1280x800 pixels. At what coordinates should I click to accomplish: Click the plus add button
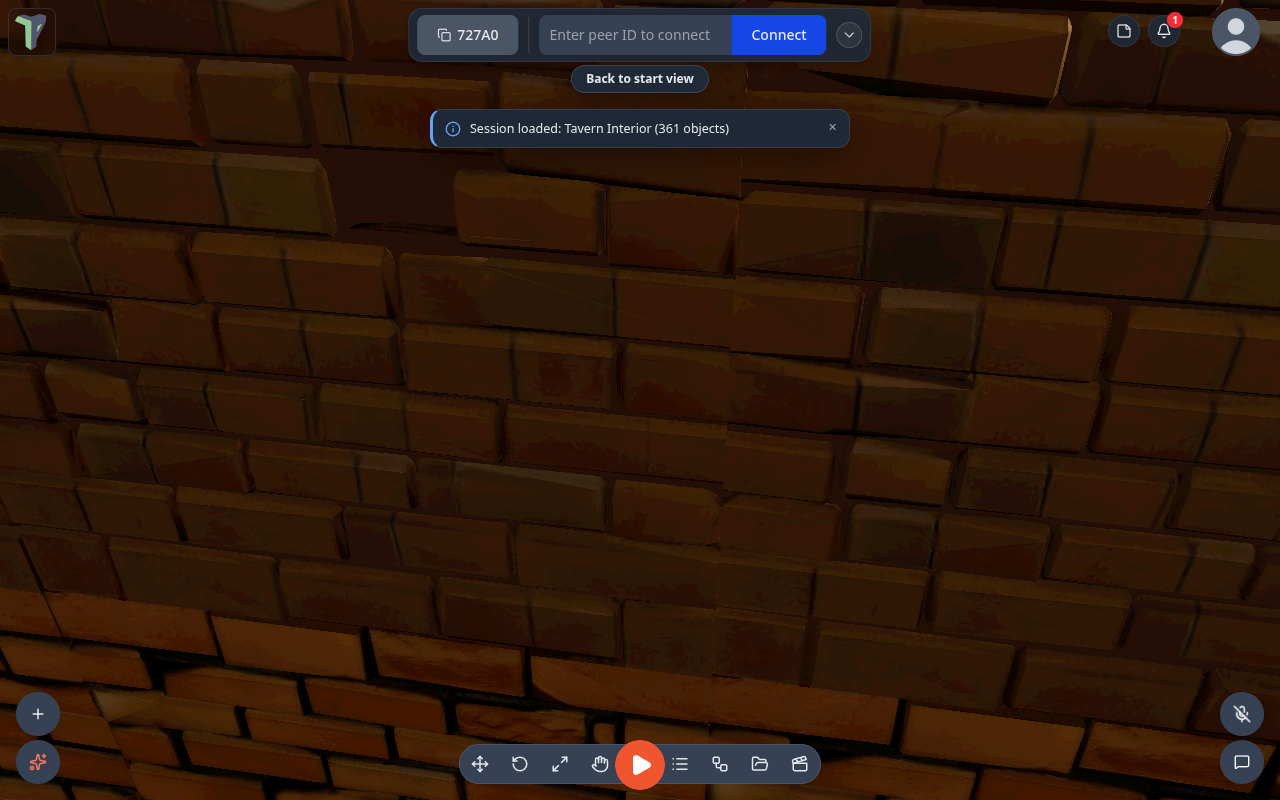(x=38, y=714)
